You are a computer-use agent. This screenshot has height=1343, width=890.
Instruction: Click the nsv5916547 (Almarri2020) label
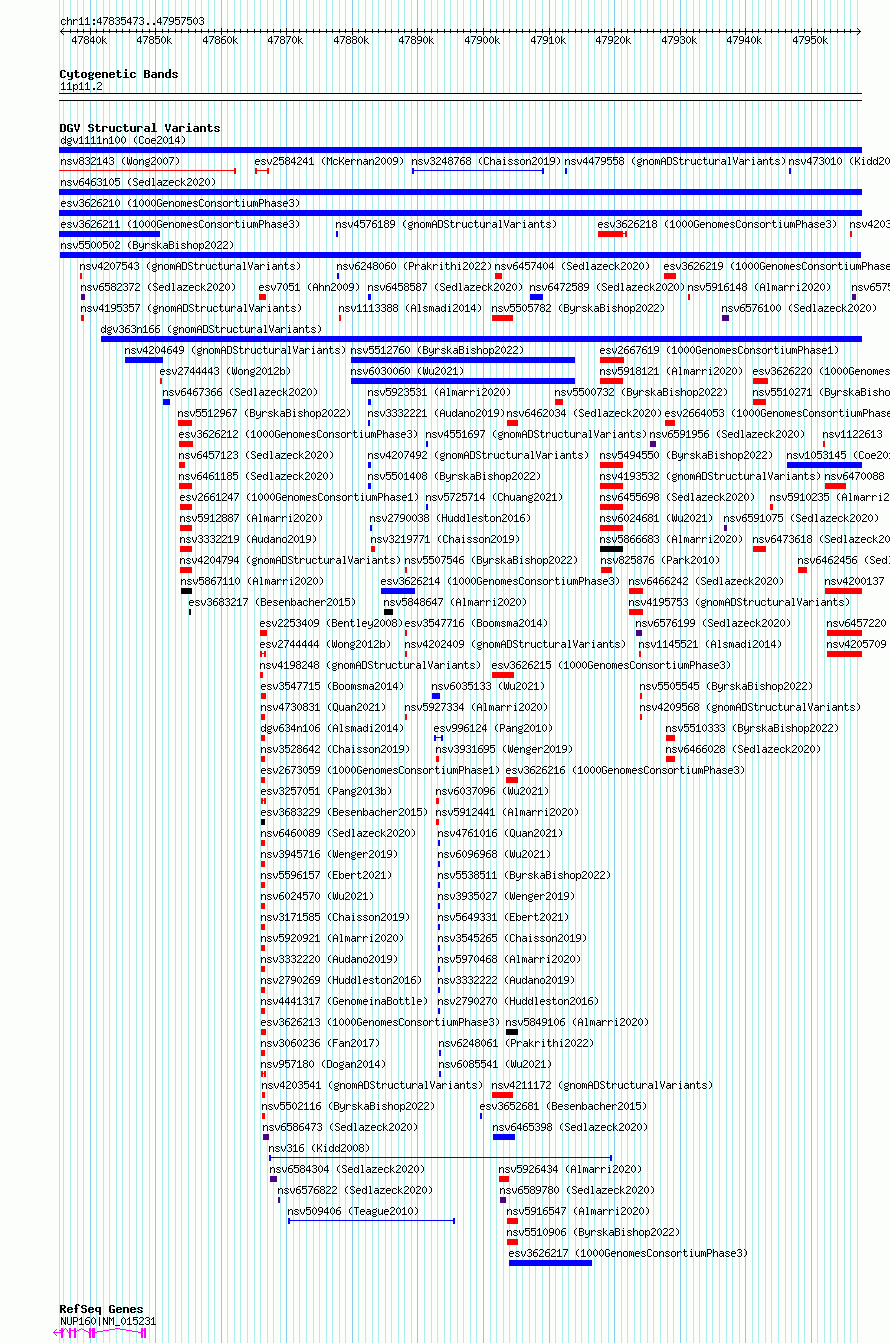(x=578, y=1211)
